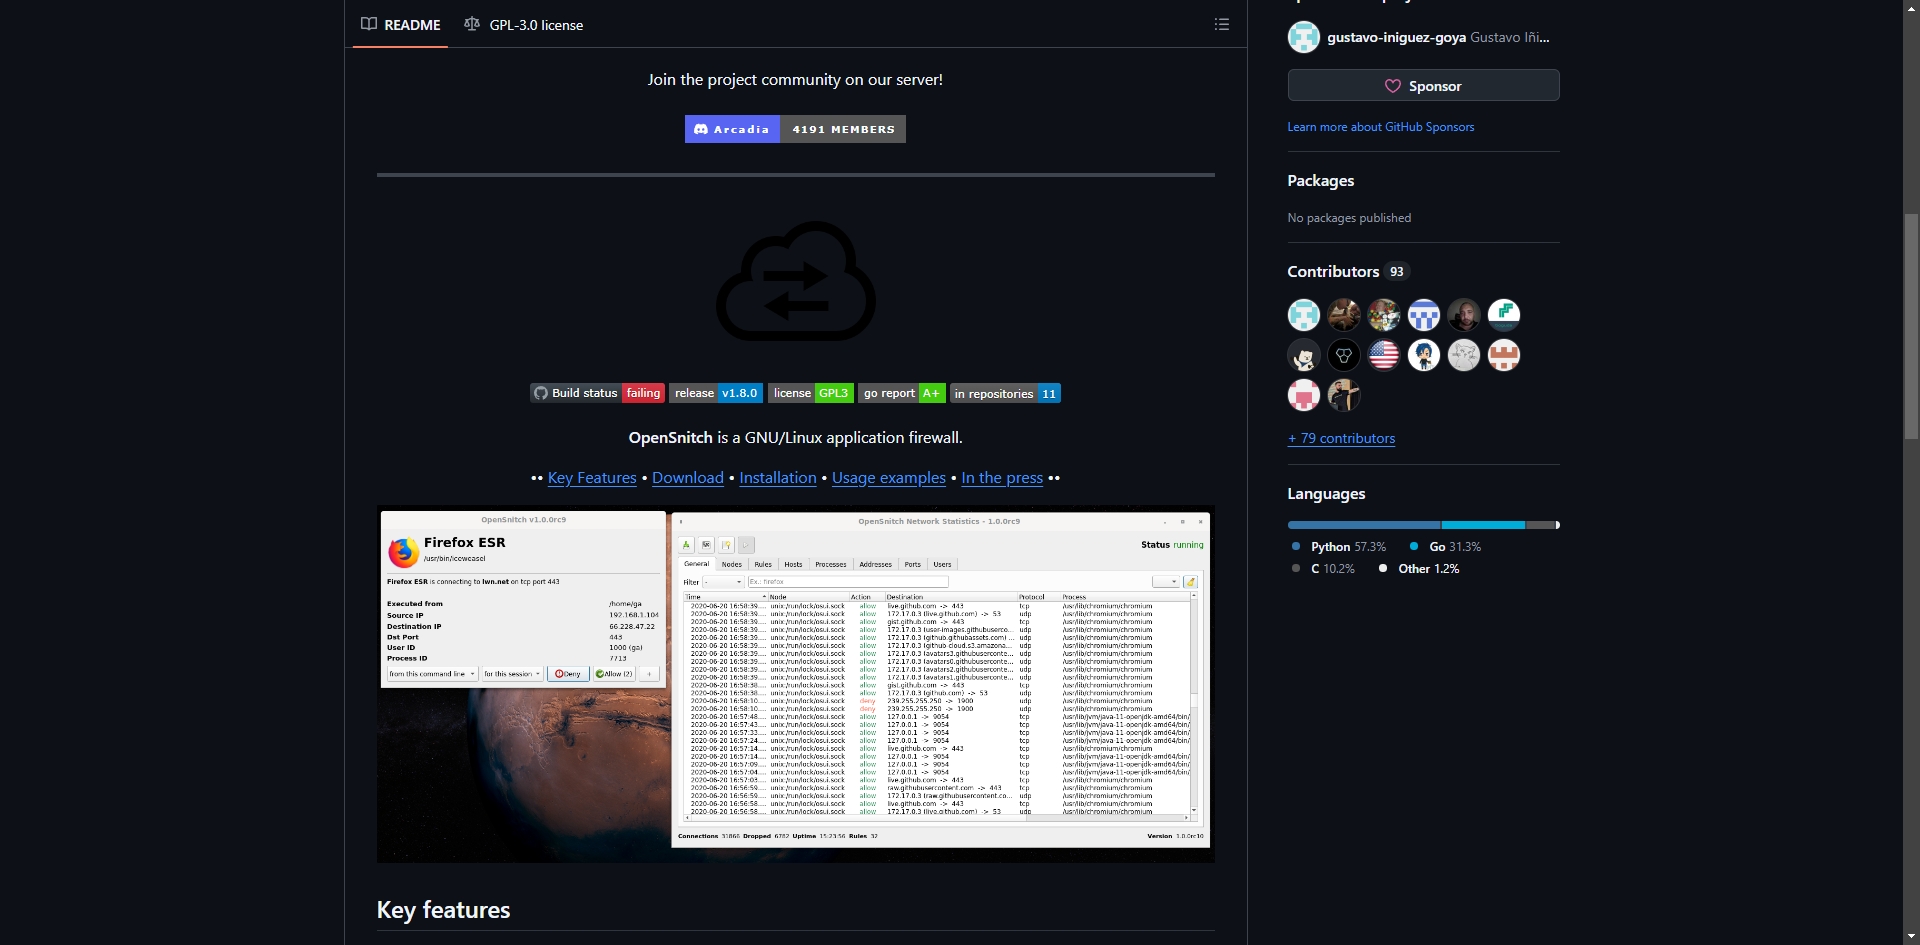Open the dark close-up face photo avatar
Viewport: 1920px width, 945px height.
coord(1464,315)
